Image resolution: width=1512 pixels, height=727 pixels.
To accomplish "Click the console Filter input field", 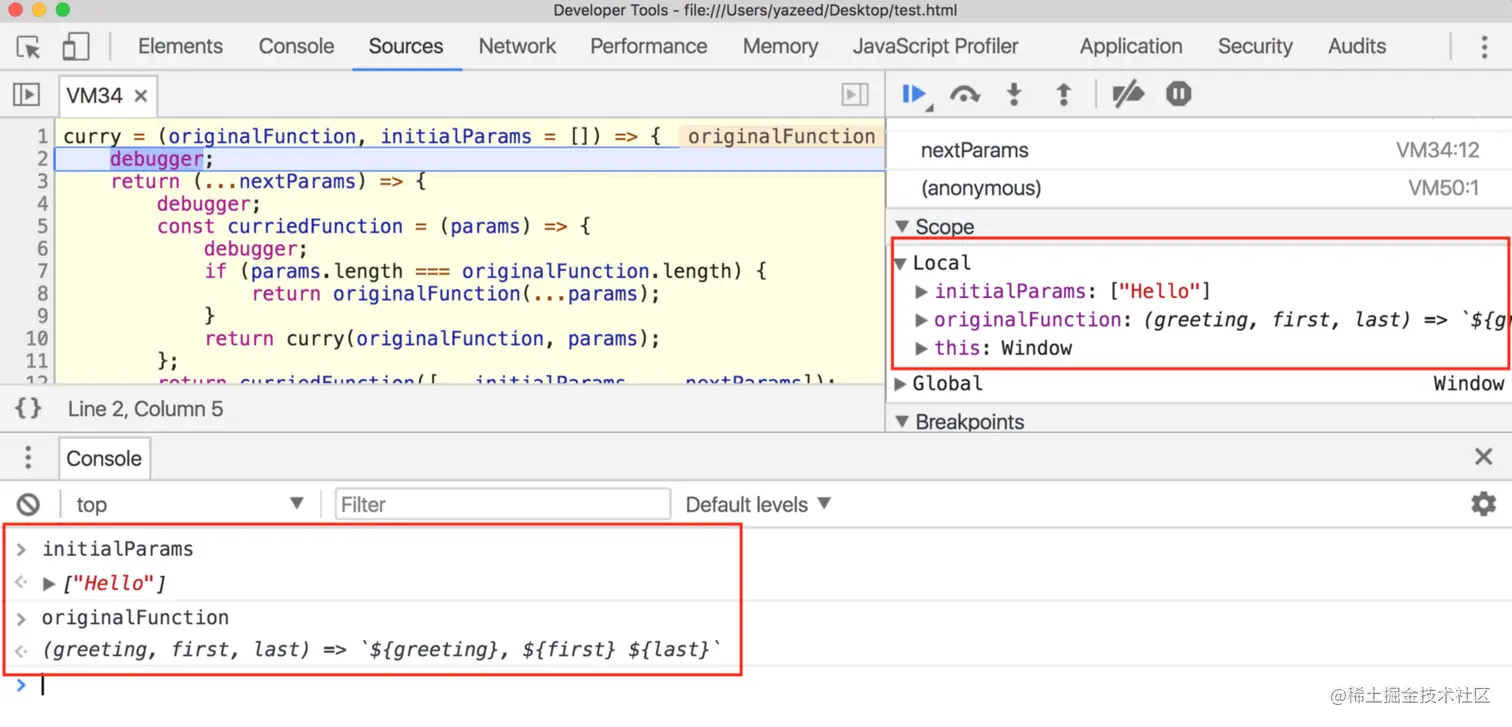I will click(503, 504).
